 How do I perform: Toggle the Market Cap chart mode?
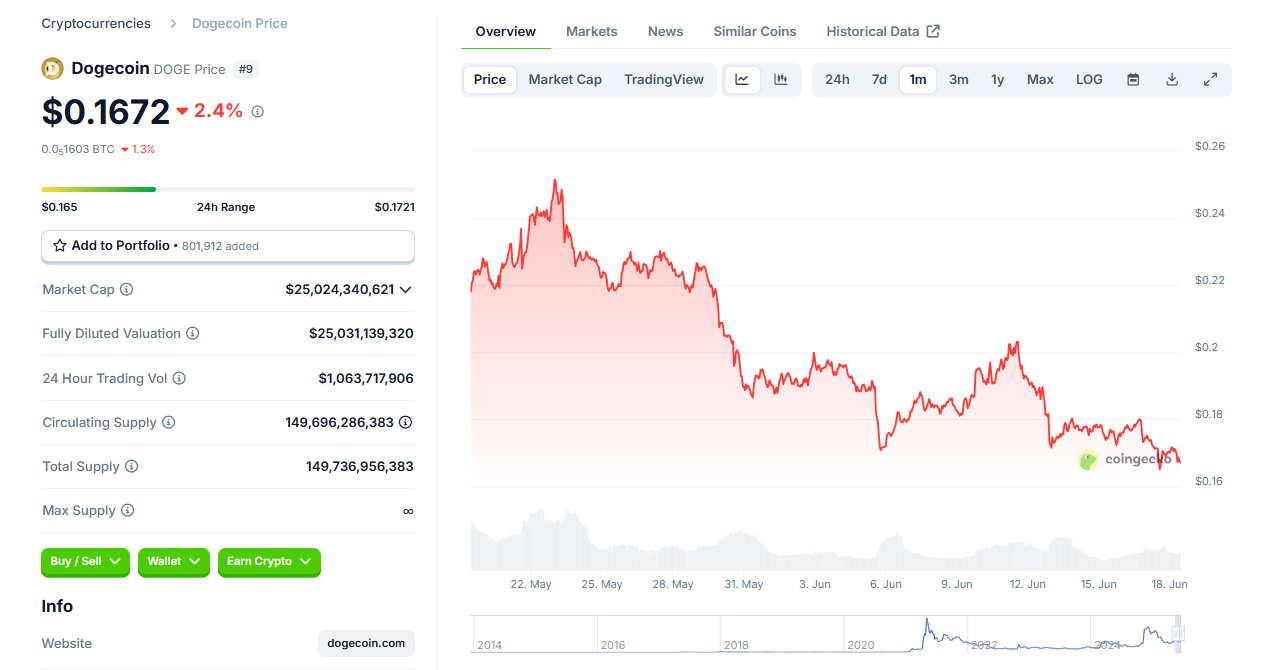[565, 79]
